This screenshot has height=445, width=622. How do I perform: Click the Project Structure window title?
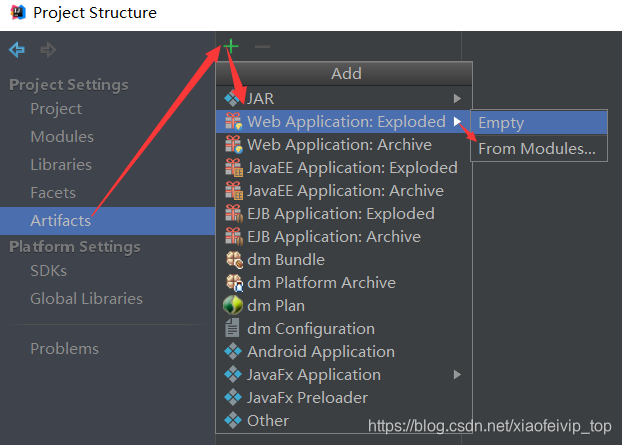click(x=95, y=13)
